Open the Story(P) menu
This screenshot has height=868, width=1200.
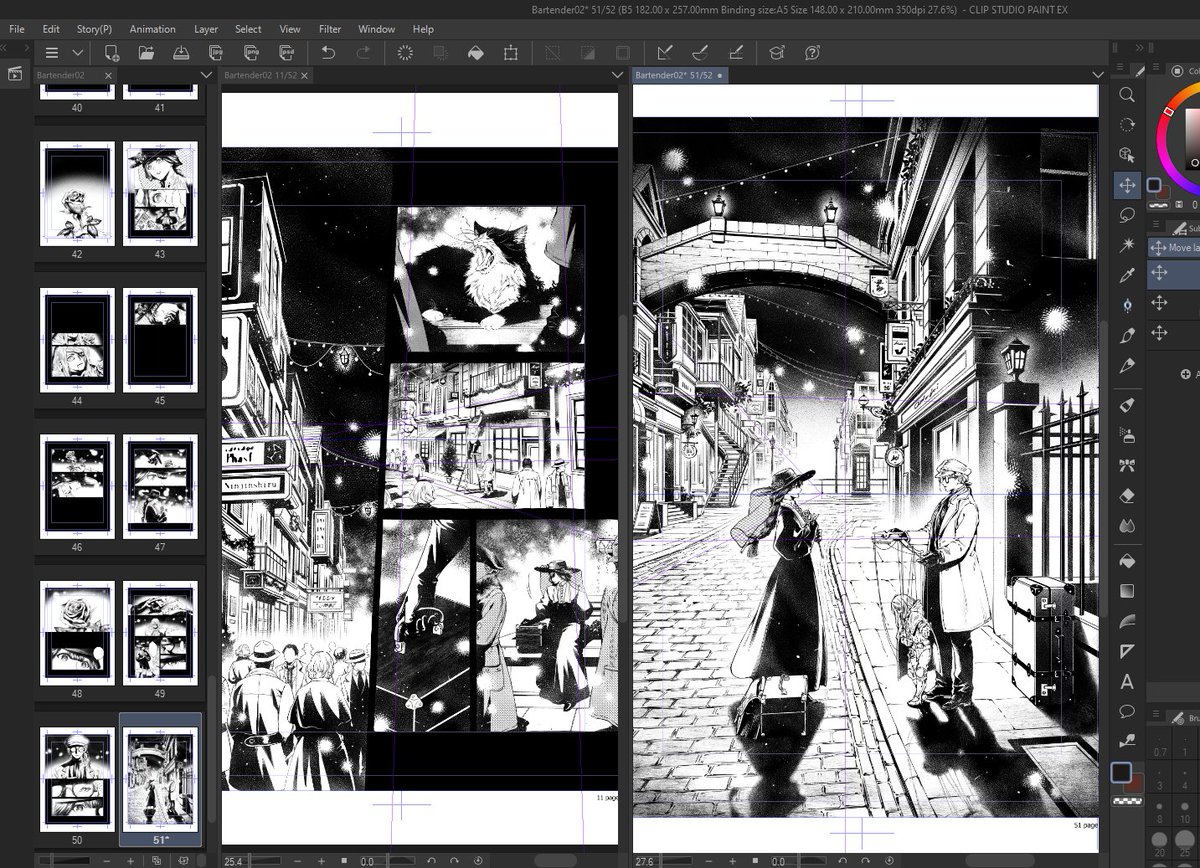[94, 29]
